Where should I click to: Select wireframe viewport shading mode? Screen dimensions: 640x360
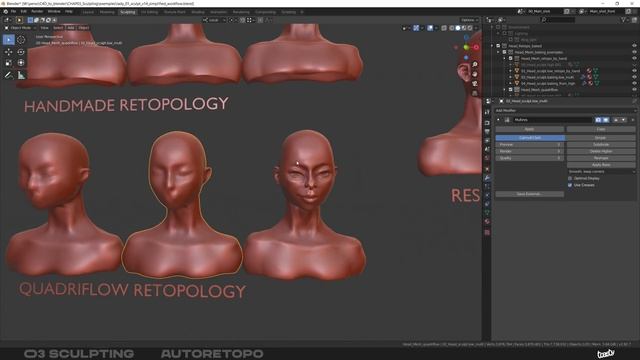point(451,28)
